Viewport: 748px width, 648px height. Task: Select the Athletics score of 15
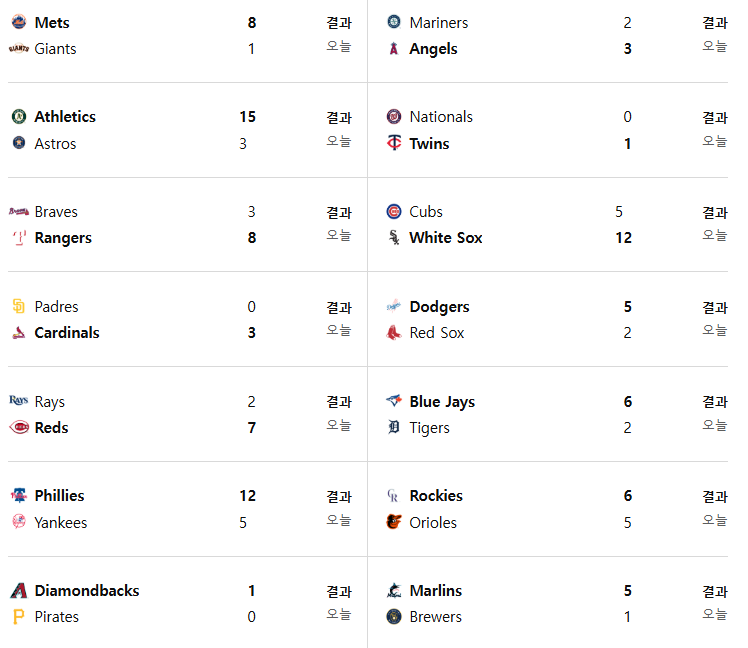pyautogui.click(x=248, y=116)
